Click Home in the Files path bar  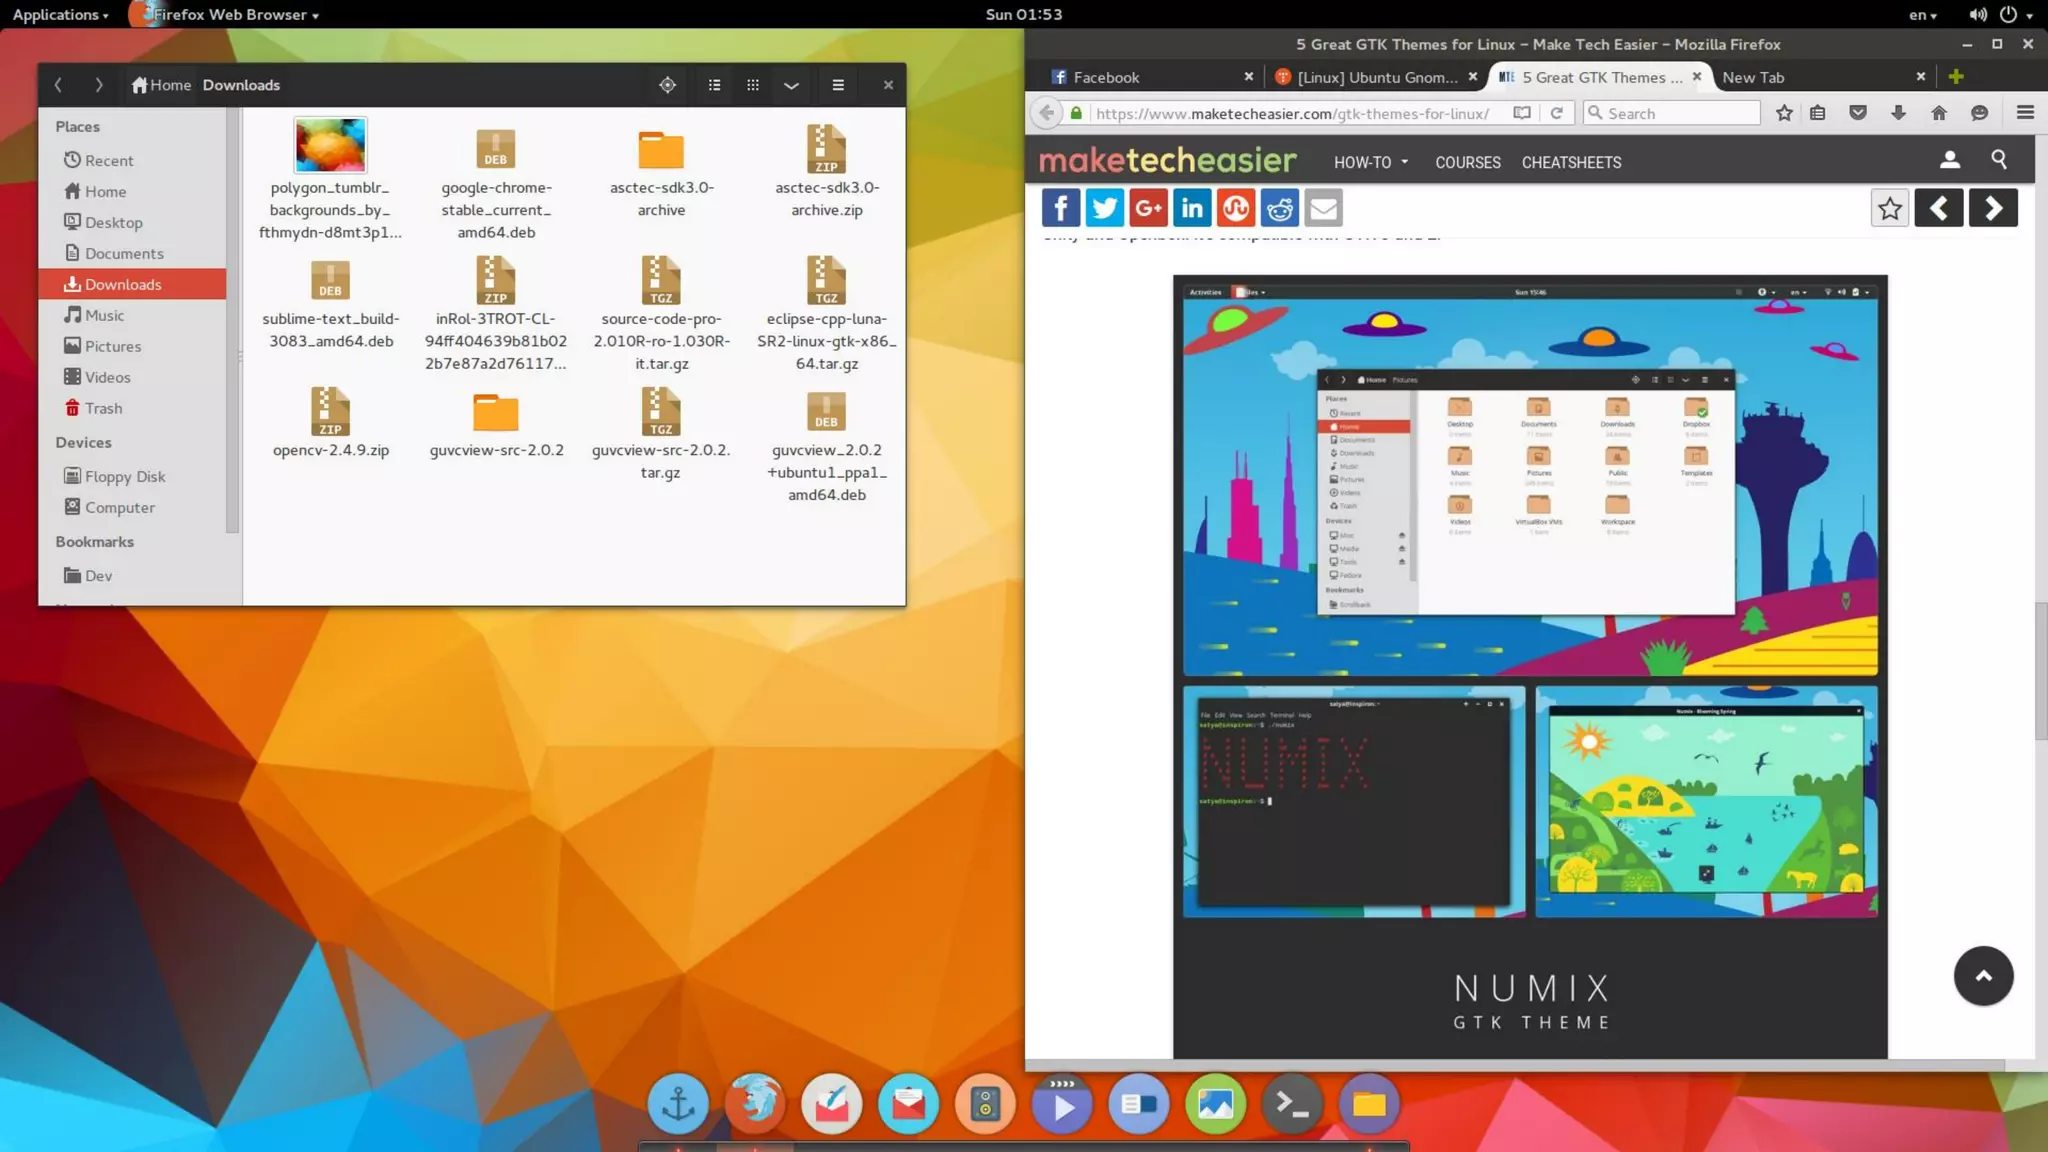point(161,85)
